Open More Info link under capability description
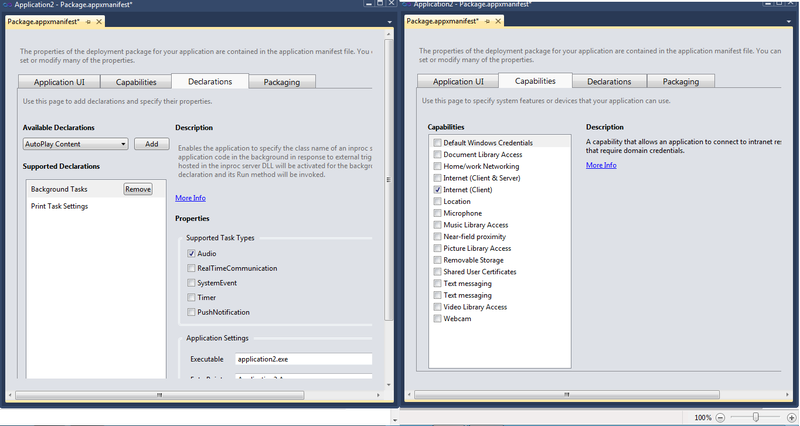The height and width of the screenshot is (426, 800). [x=601, y=165]
